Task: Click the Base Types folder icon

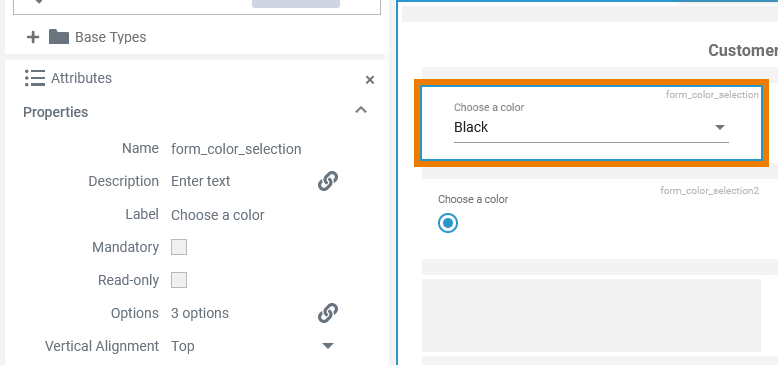Action: (59, 37)
